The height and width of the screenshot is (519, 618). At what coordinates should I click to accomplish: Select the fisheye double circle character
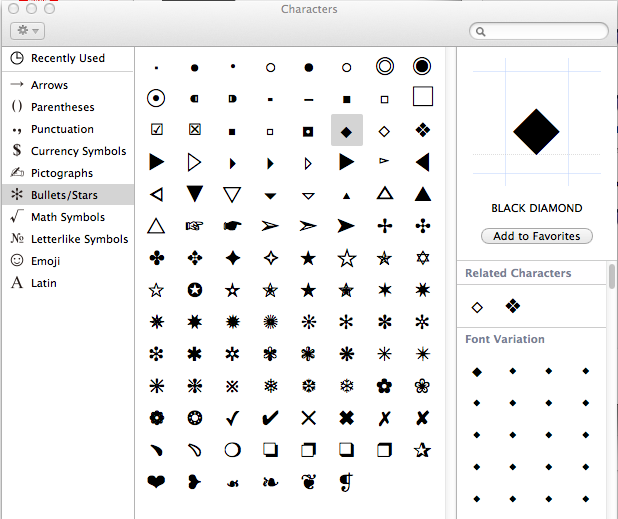(x=422, y=66)
